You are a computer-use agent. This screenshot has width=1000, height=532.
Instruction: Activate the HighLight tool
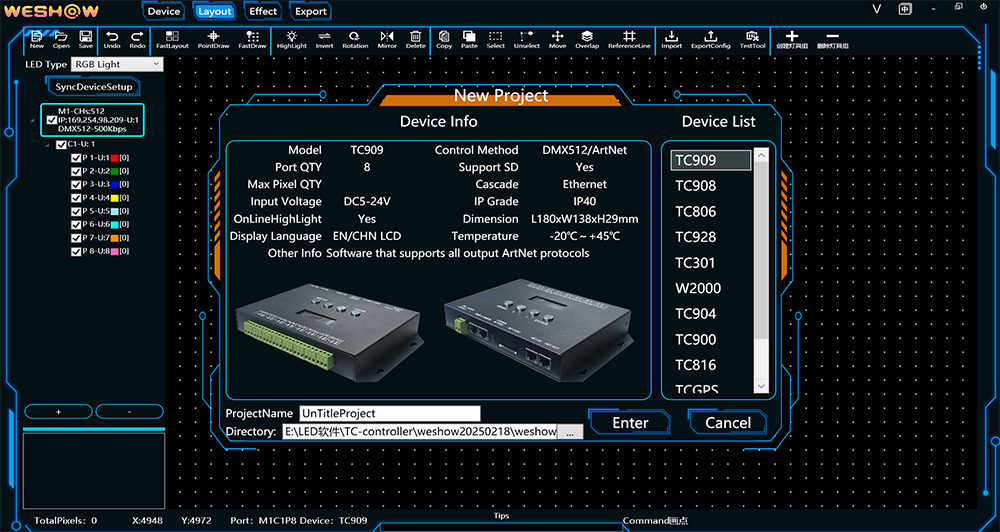[291, 39]
